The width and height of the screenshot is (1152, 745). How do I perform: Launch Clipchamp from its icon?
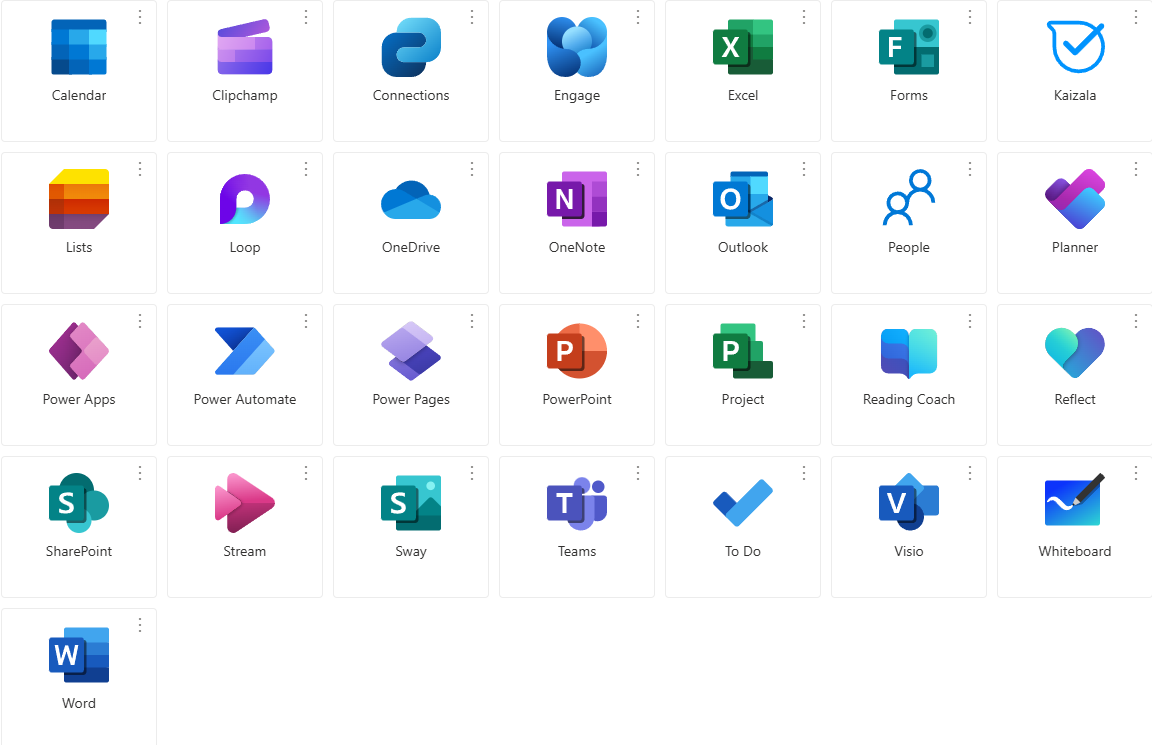point(245,47)
